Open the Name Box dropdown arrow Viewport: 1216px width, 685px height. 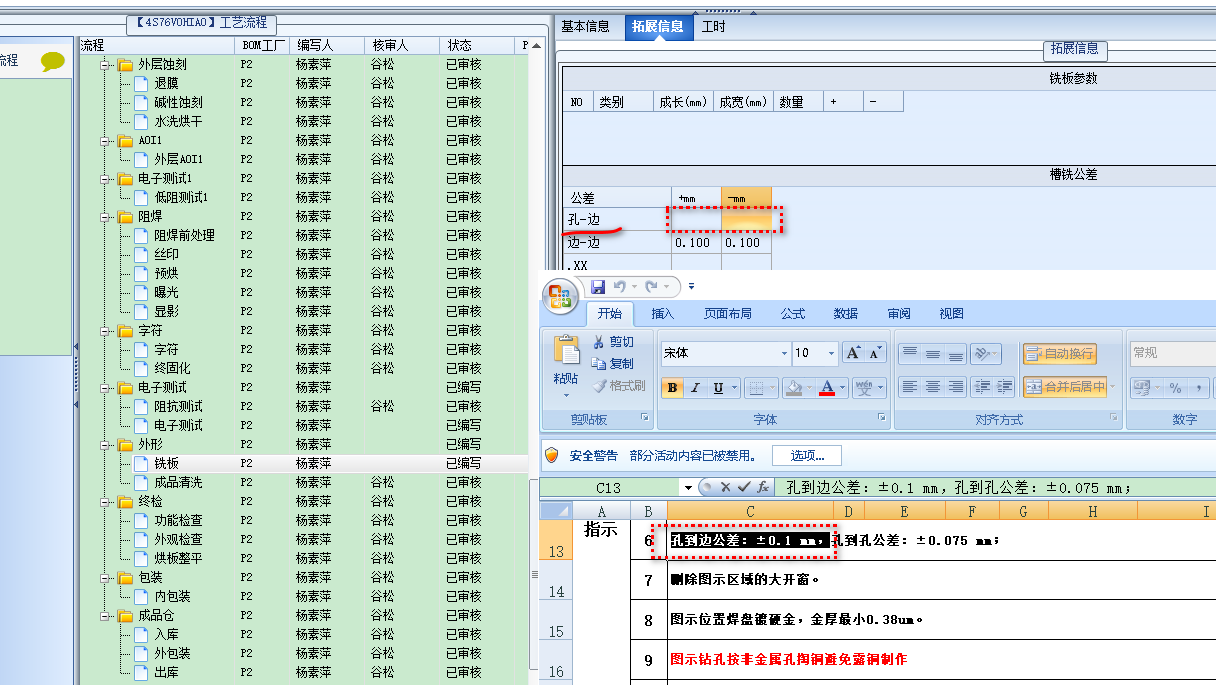click(x=688, y=487)
